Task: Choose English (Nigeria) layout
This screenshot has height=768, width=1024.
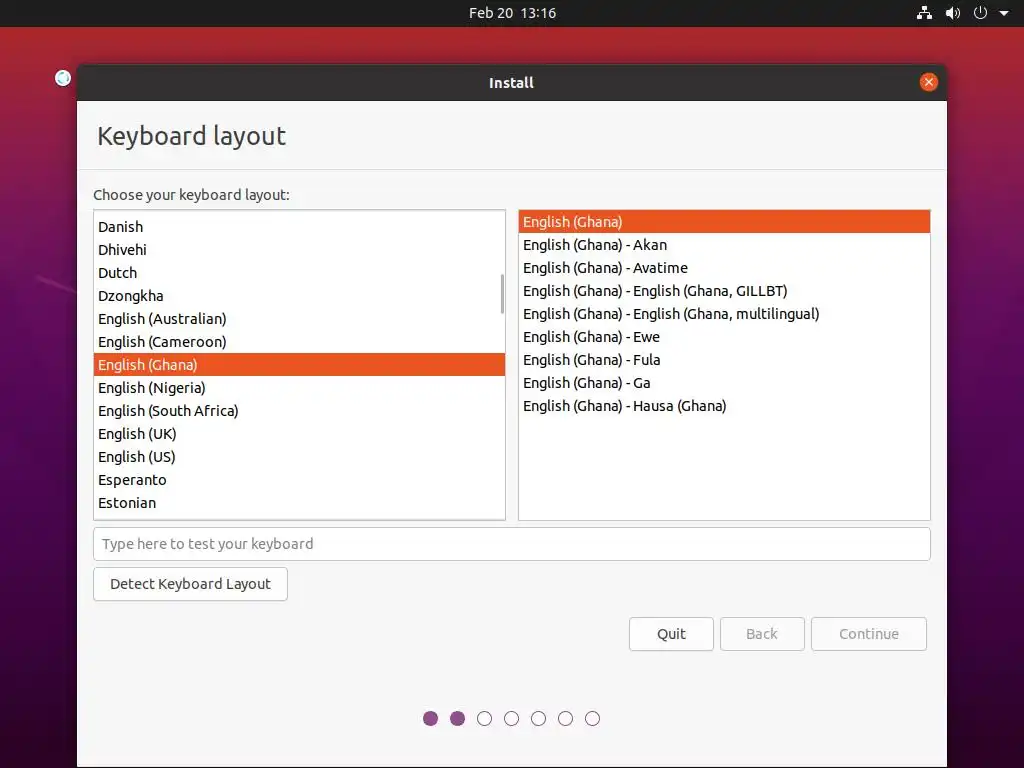Action: (299, 388)
